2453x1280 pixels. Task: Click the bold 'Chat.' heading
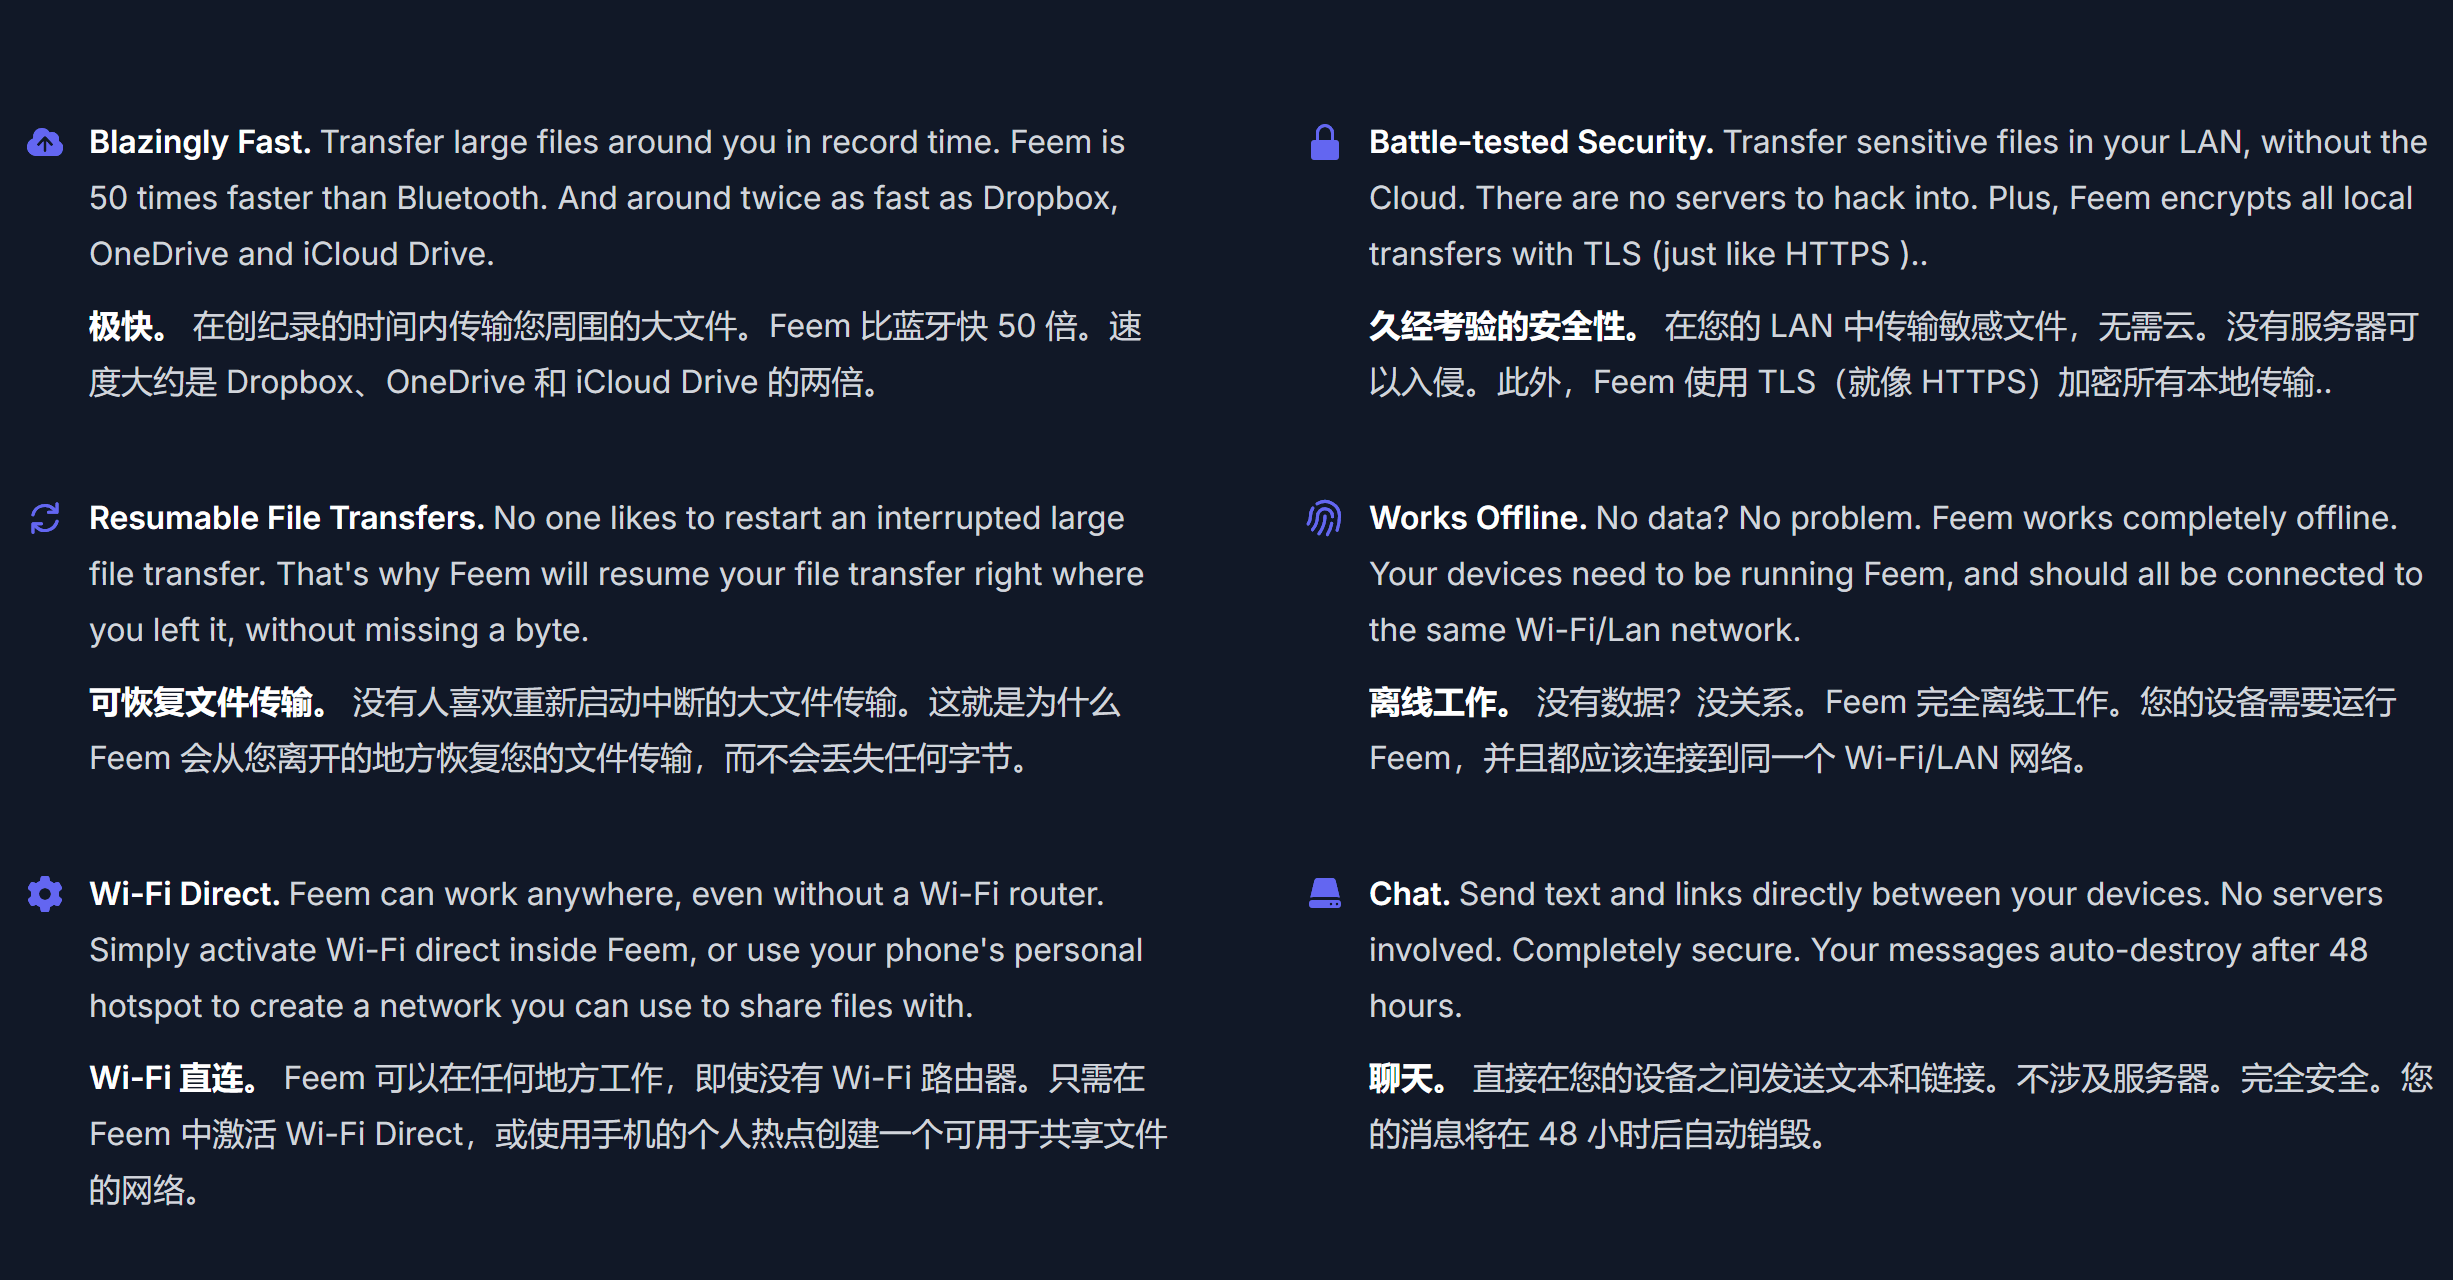click(x=1409, y=894)
